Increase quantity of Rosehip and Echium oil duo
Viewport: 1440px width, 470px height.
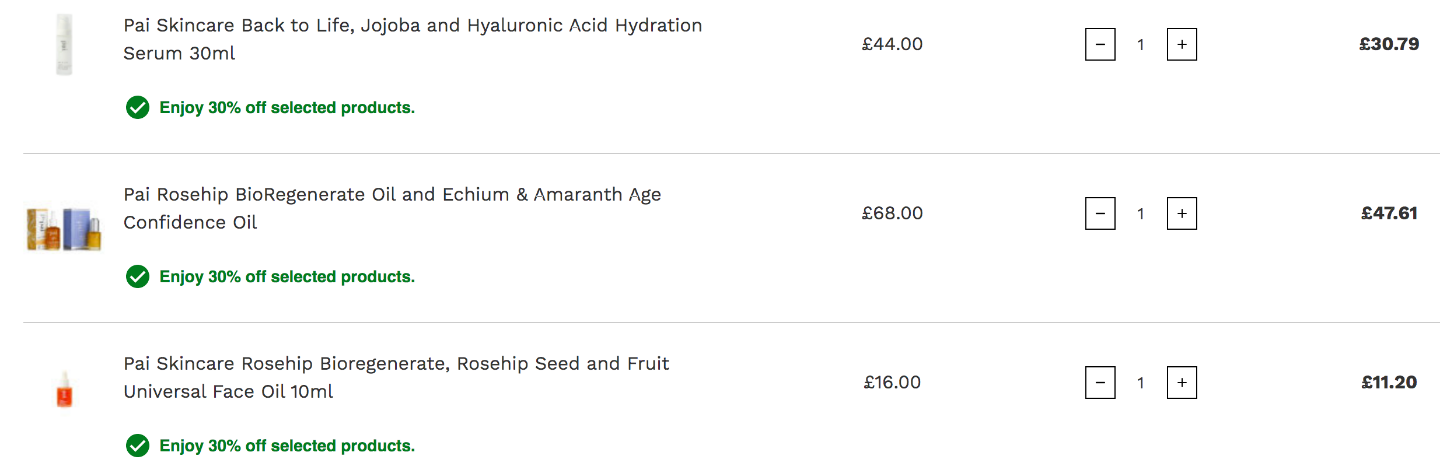pos(1182,213)
